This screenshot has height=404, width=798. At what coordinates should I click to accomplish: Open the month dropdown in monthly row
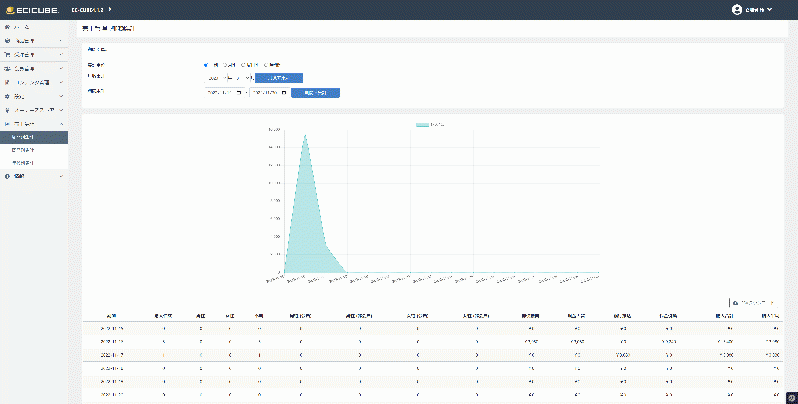coord(242,78)
